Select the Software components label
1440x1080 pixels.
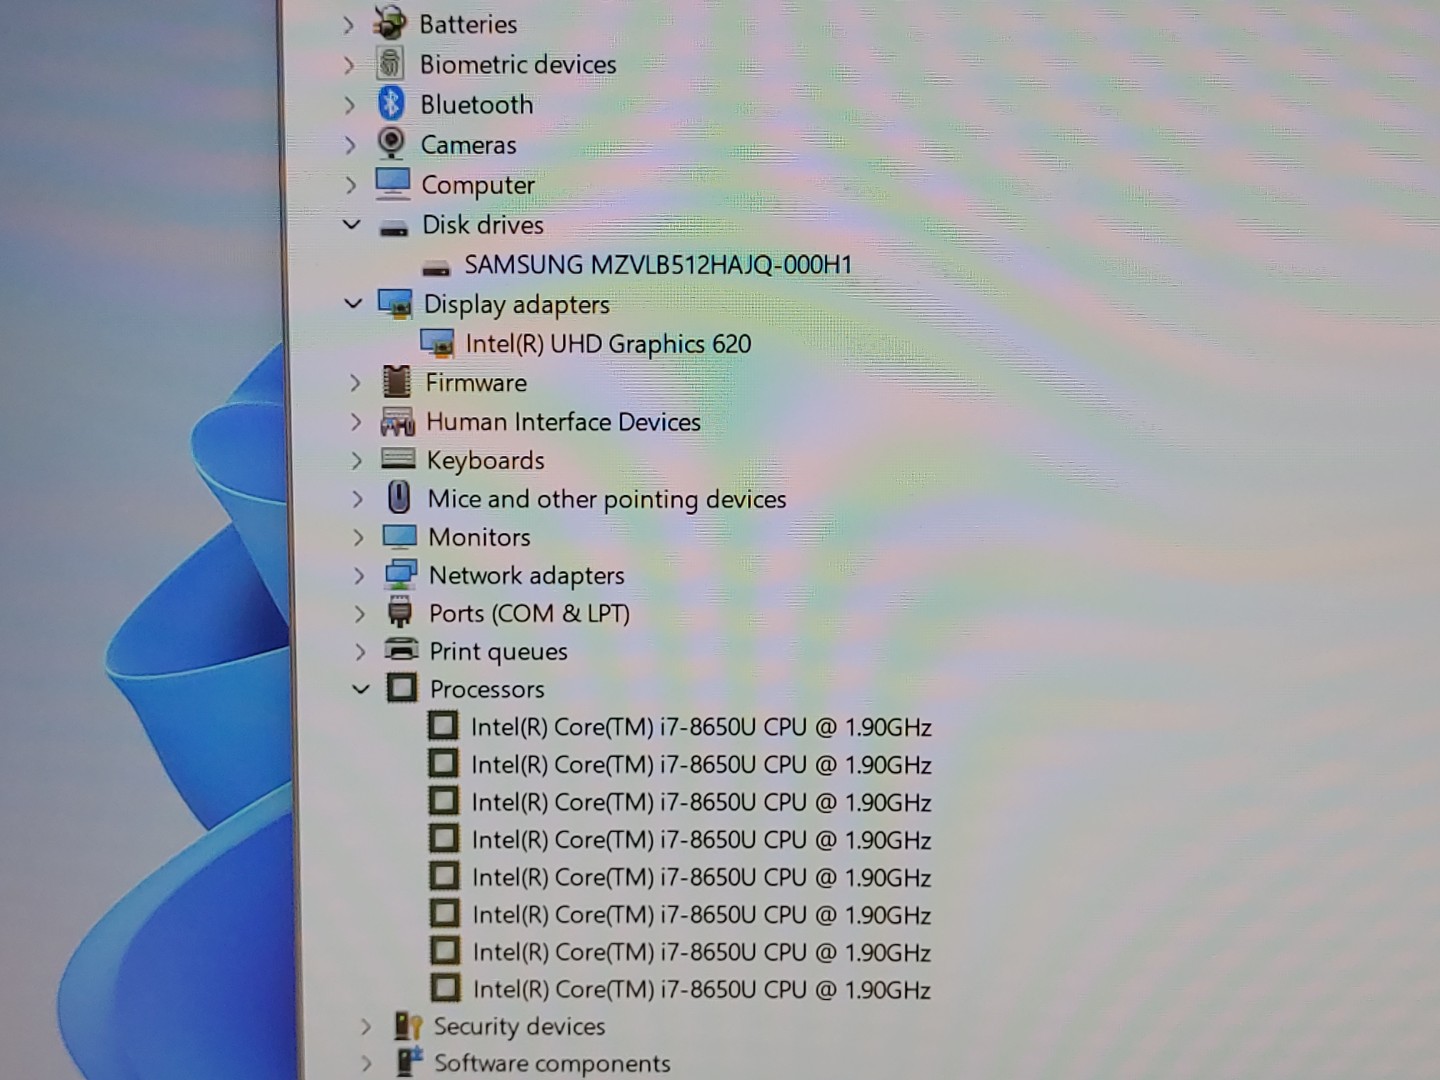(552, 1063)
